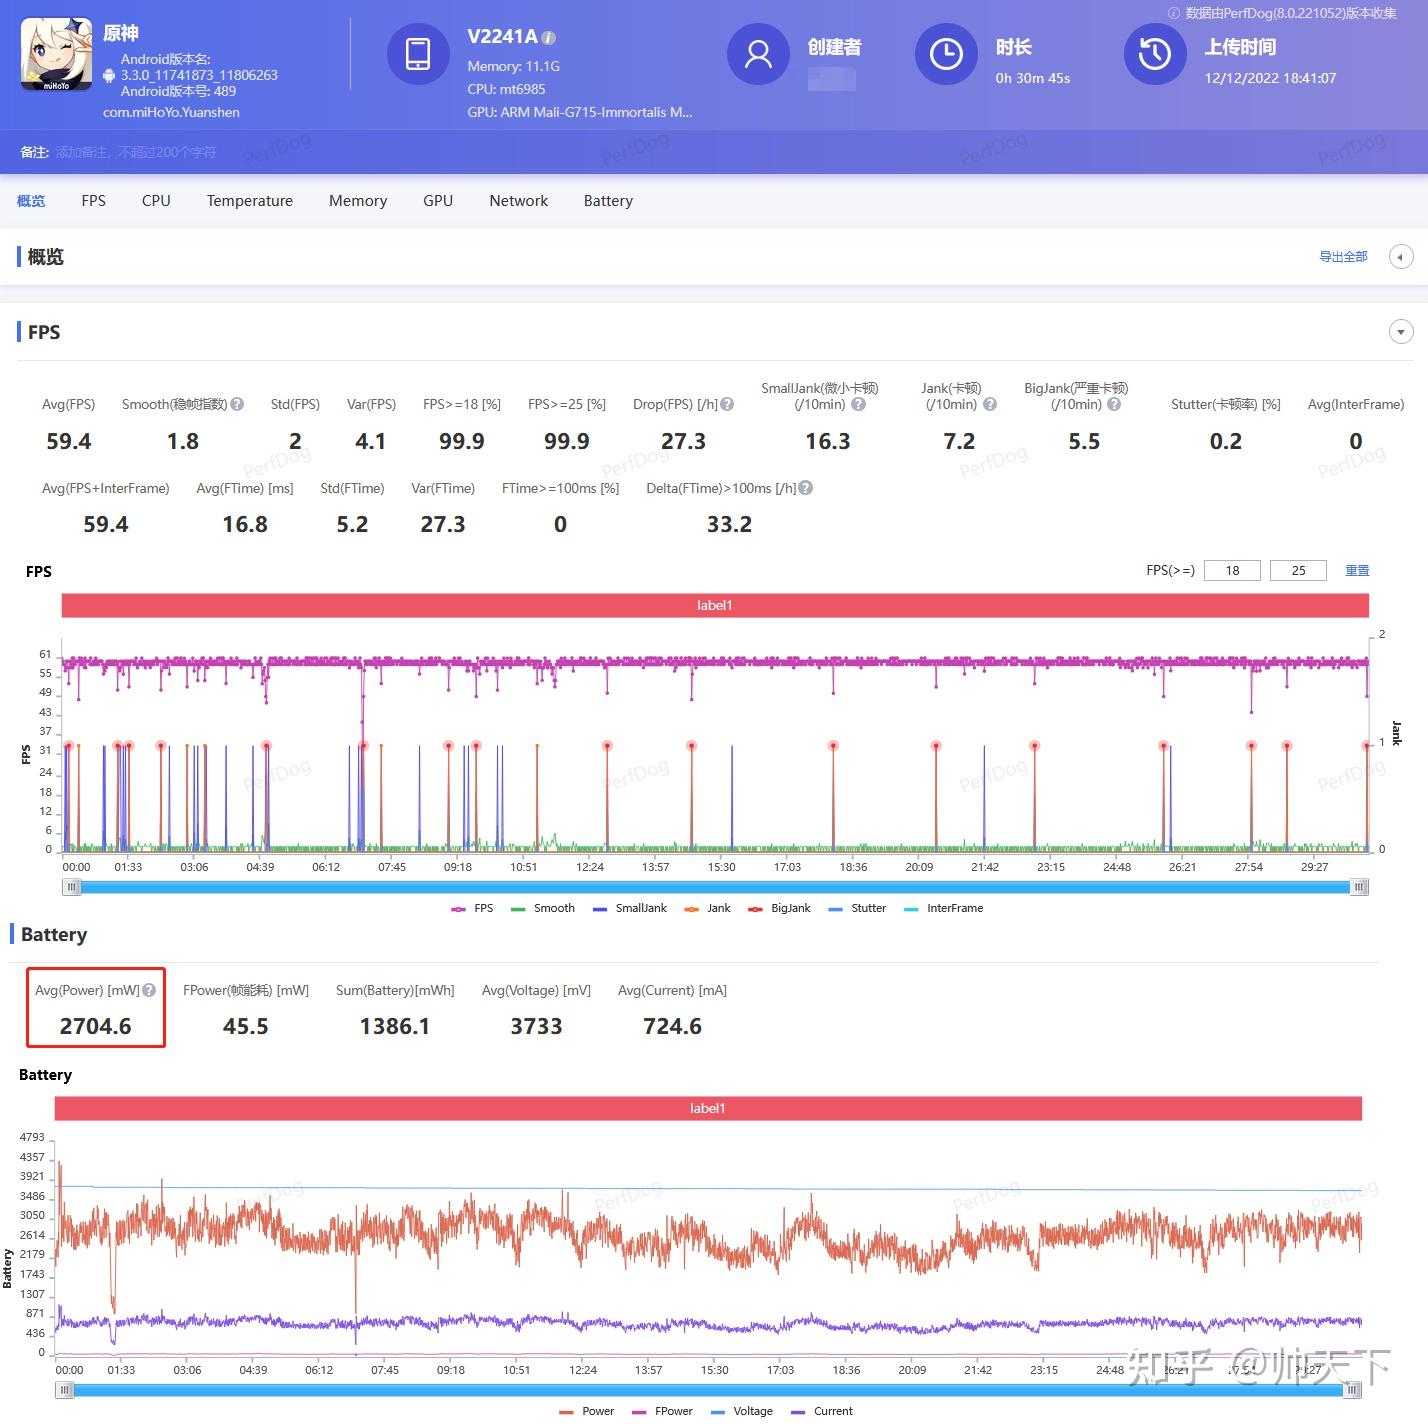Click the help icon beside Jank (/10min)
Viewport: 1428px width, 1425px height.
coord(990,404)
